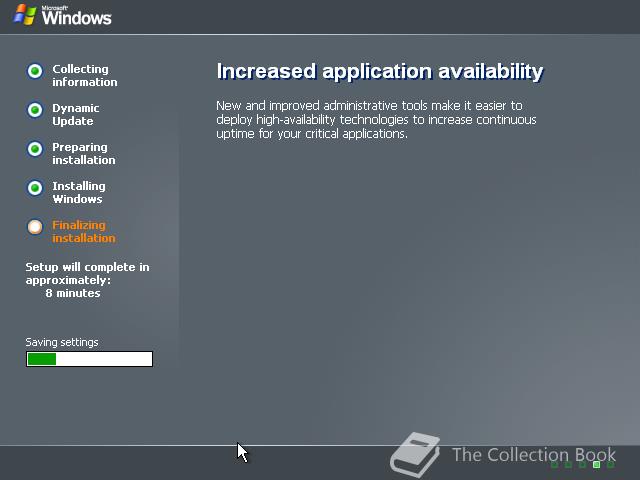Click the 'Preparing installation' label
The image size is (640, 480).
point(84,153)
